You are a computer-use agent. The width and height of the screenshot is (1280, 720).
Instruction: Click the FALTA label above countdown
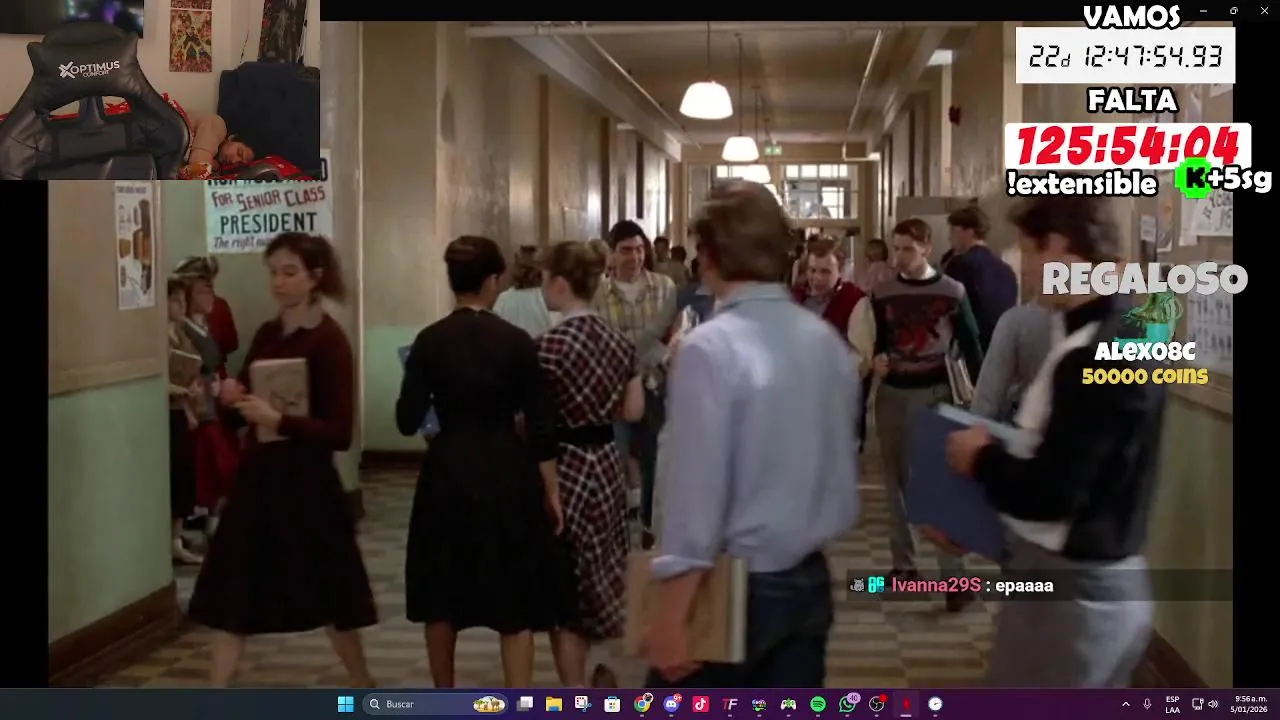[1132, 101]
